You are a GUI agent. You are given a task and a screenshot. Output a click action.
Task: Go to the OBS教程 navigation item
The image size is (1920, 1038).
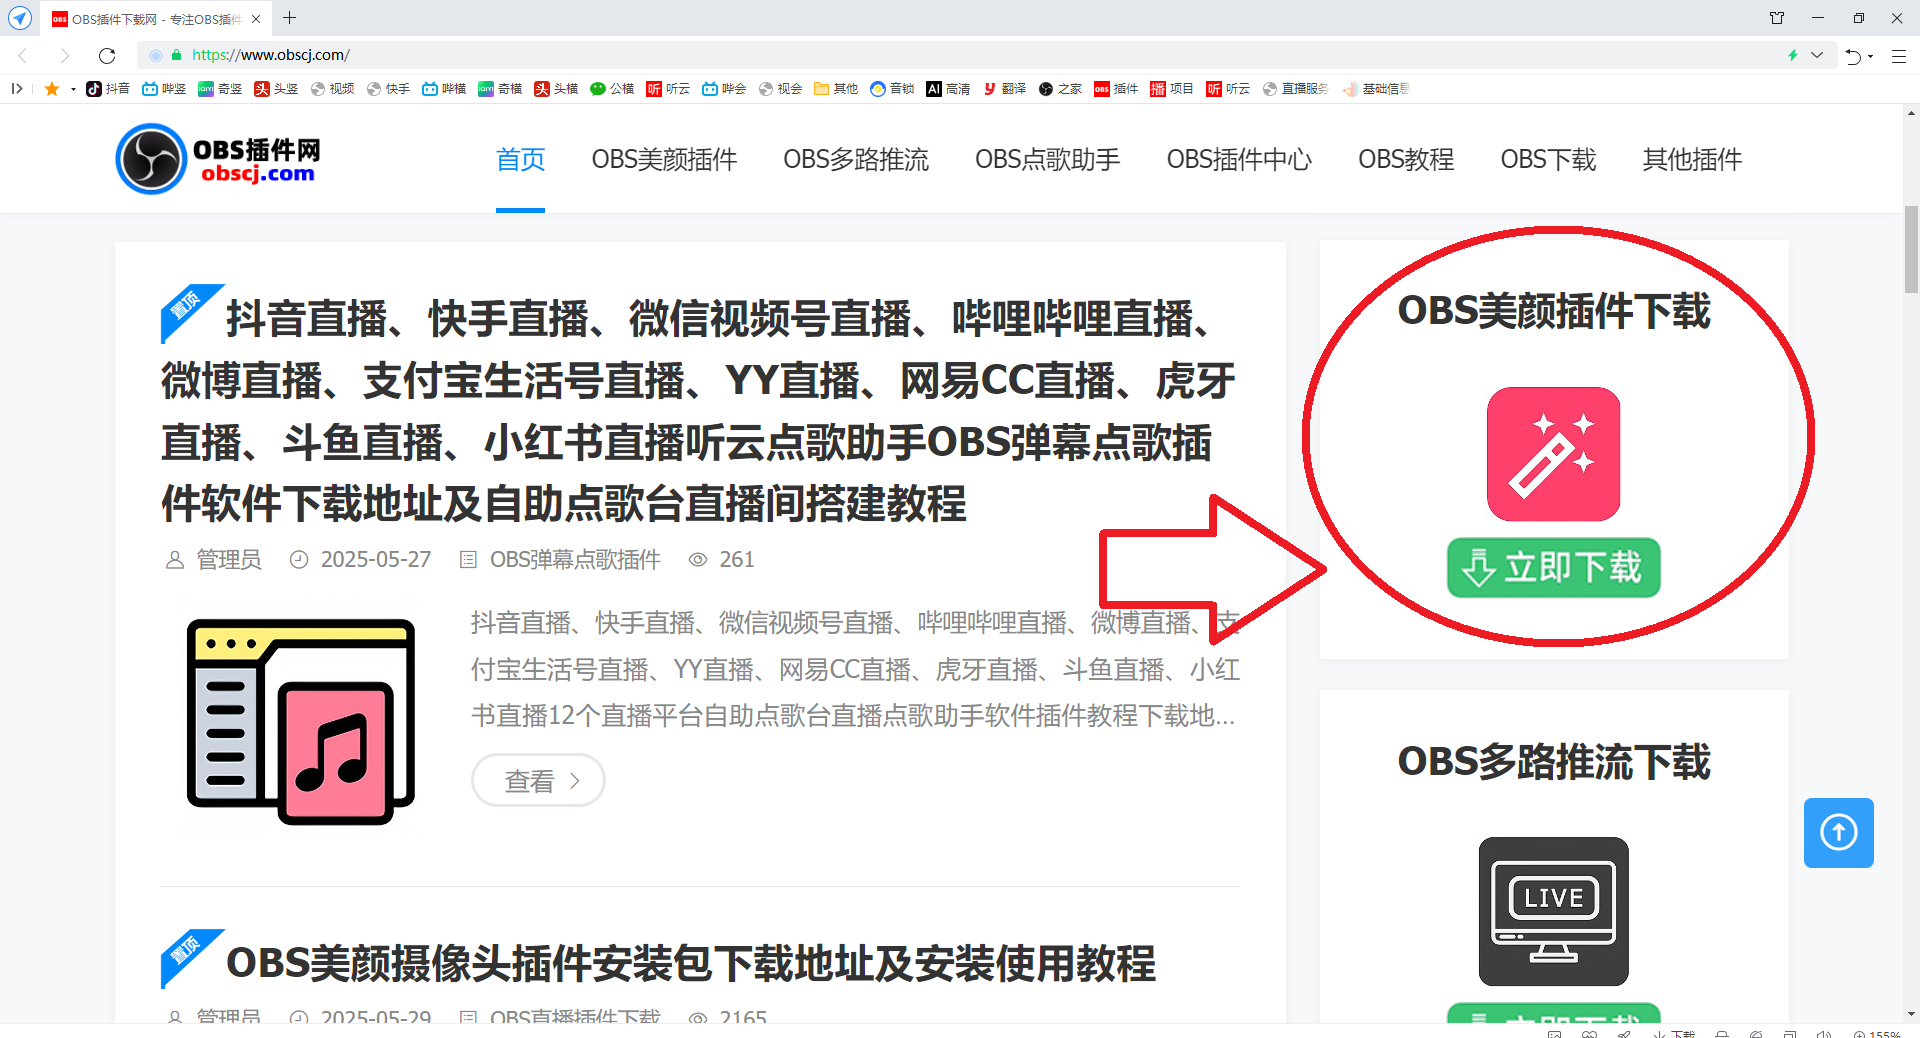click(x=1405, y=159)
